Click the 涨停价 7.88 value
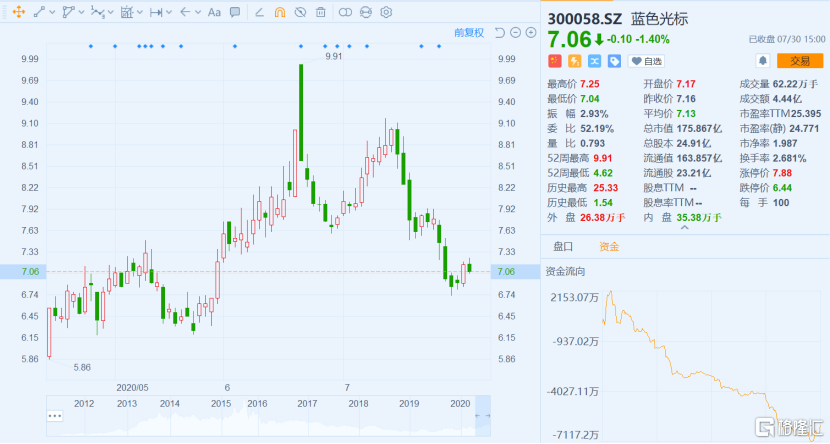The width and height of the screenshot is (830, 444). click(x=782, y=173)
